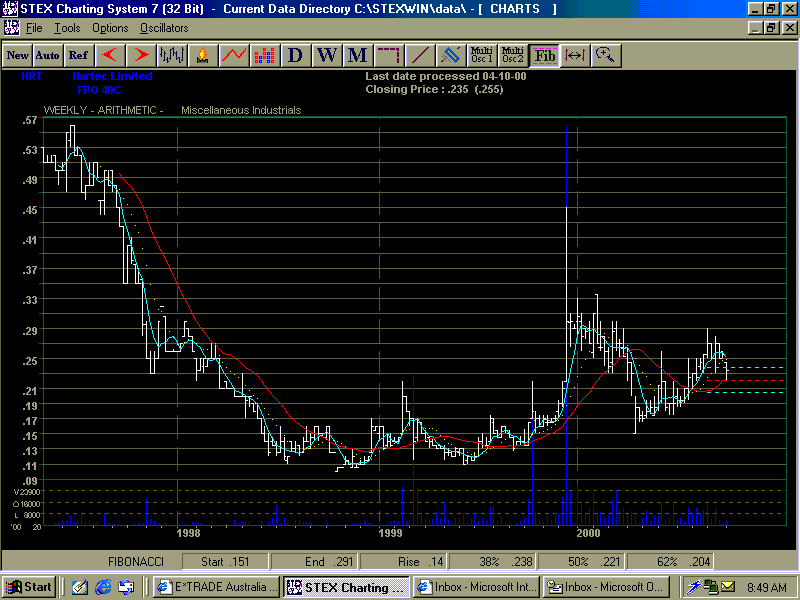Screen dimensions: 800x600
Task: Select the bar chart style icon
Action: 172,55
